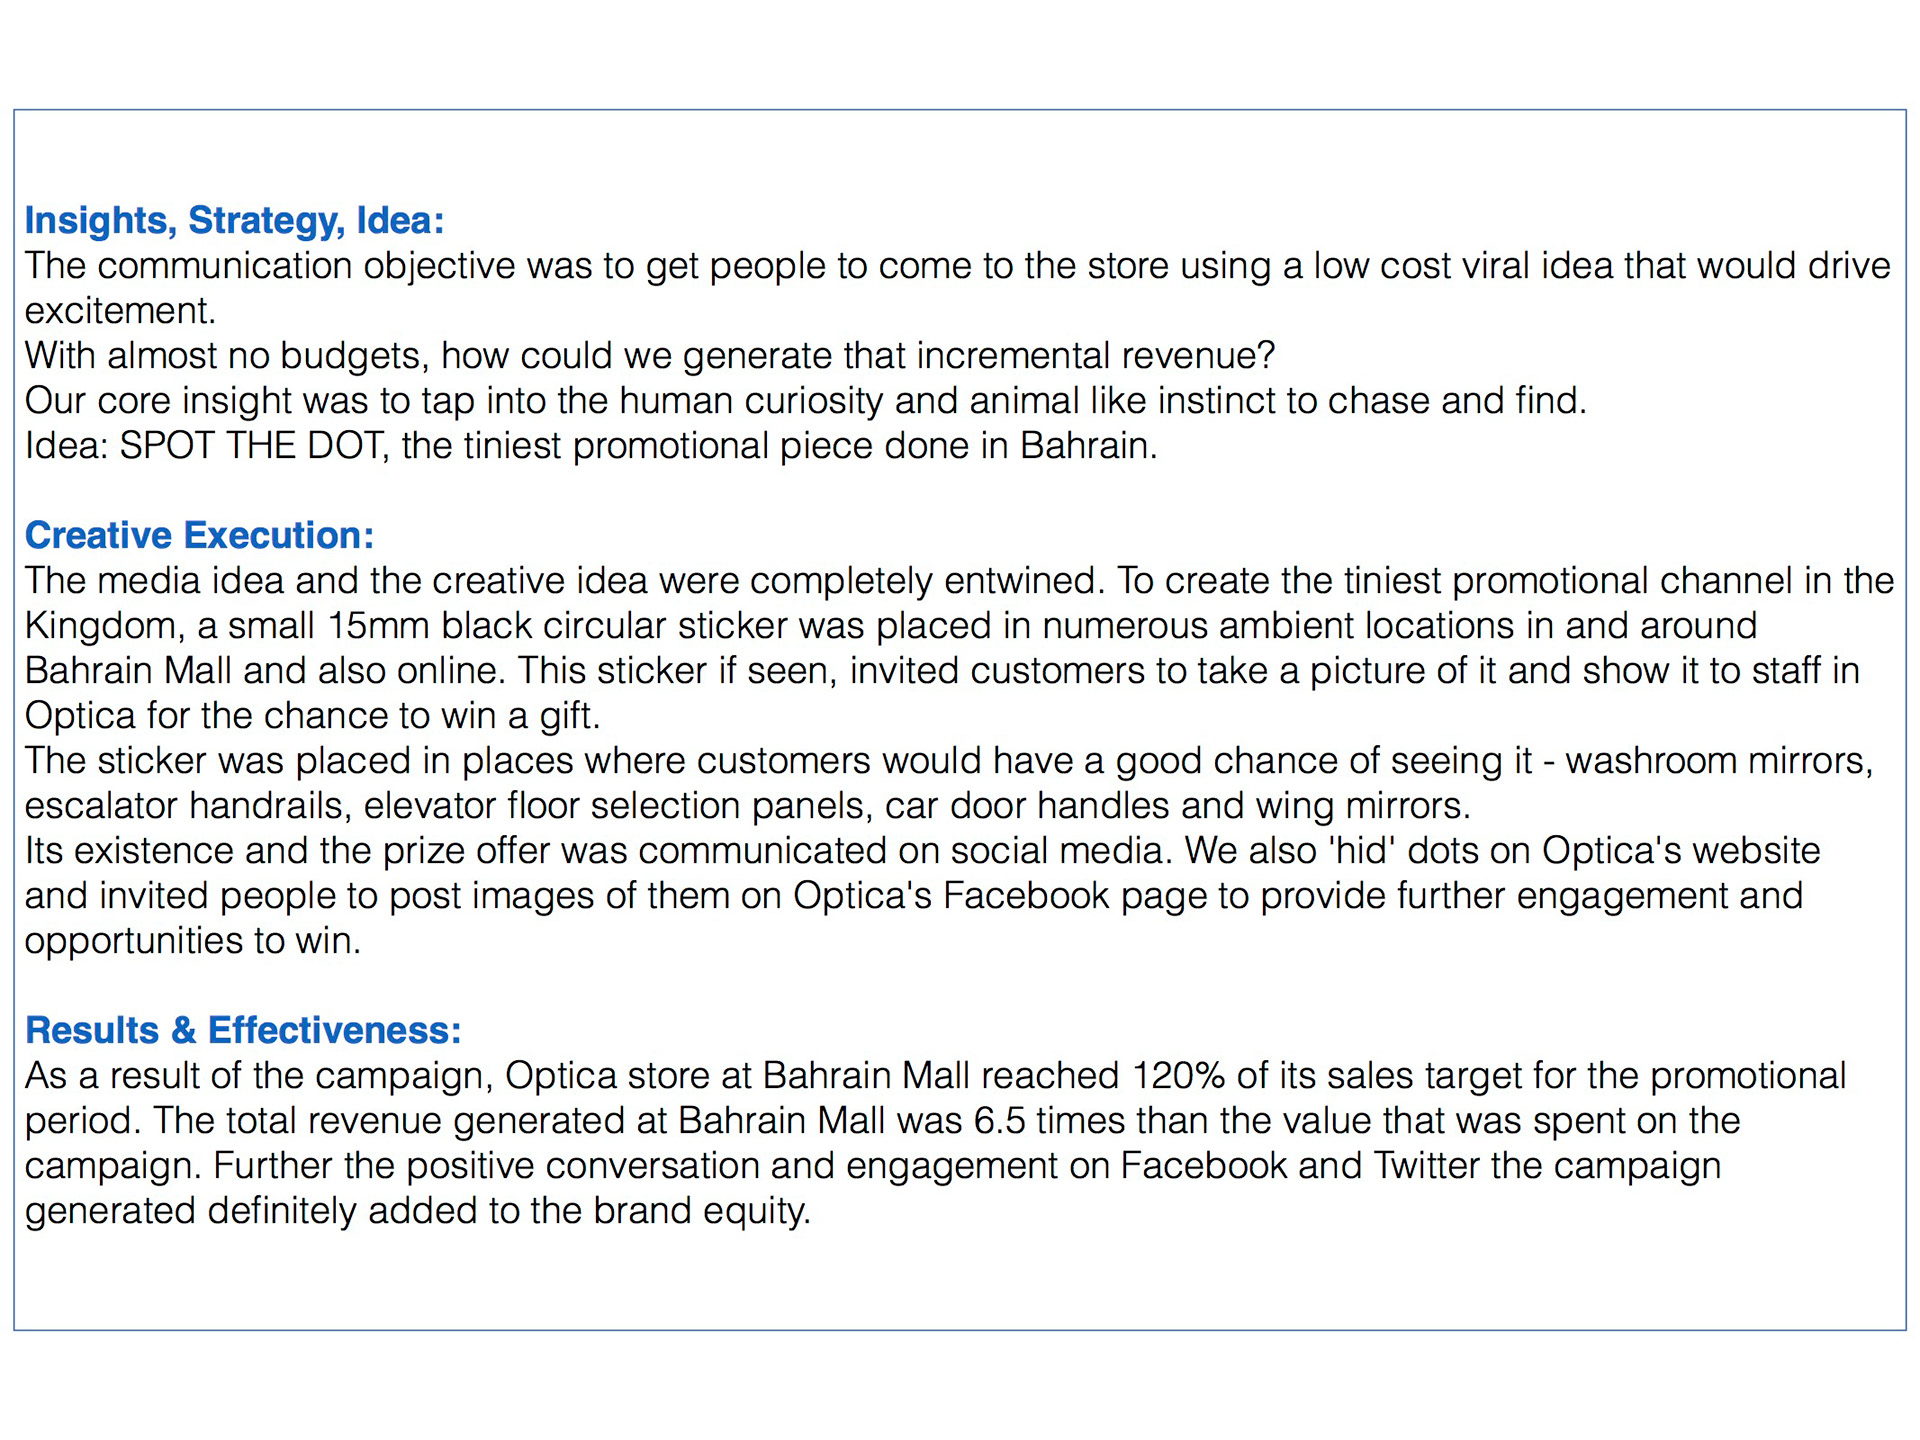The height and width of the screenshot is (1440, 1920).
Task: Click the word 'excitement.' below the first line
Action: 121,311
